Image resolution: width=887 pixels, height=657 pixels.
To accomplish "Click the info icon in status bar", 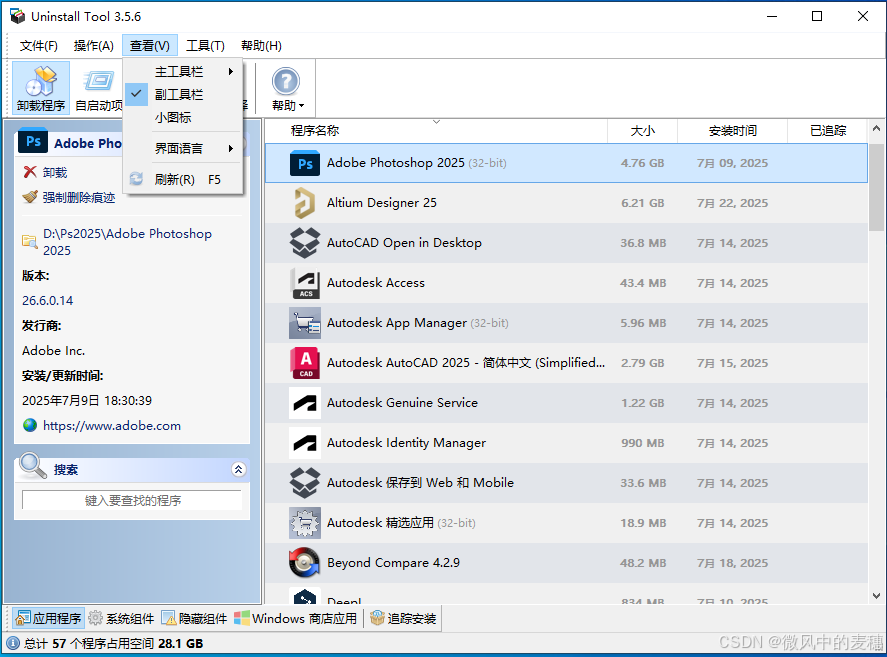I will 13,643.
